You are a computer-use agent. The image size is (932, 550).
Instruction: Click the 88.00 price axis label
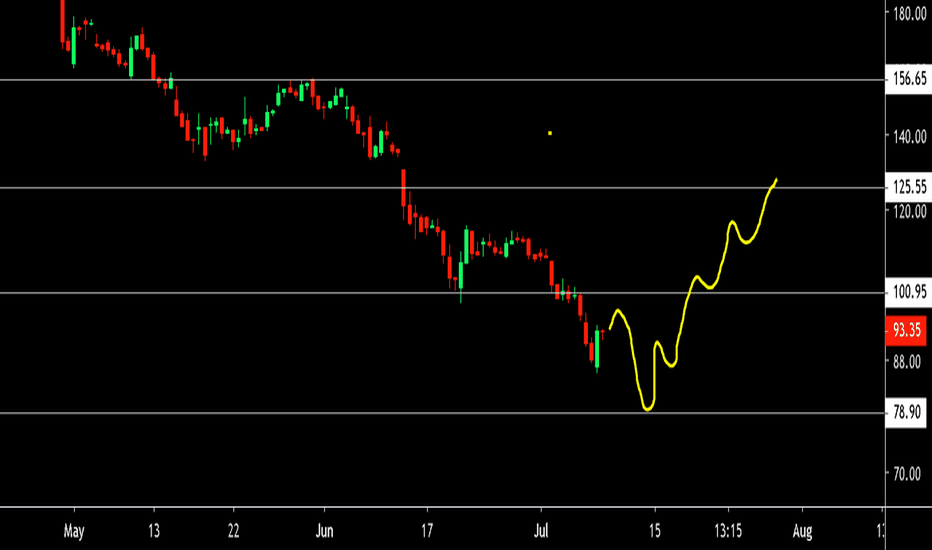pos(906,362)
